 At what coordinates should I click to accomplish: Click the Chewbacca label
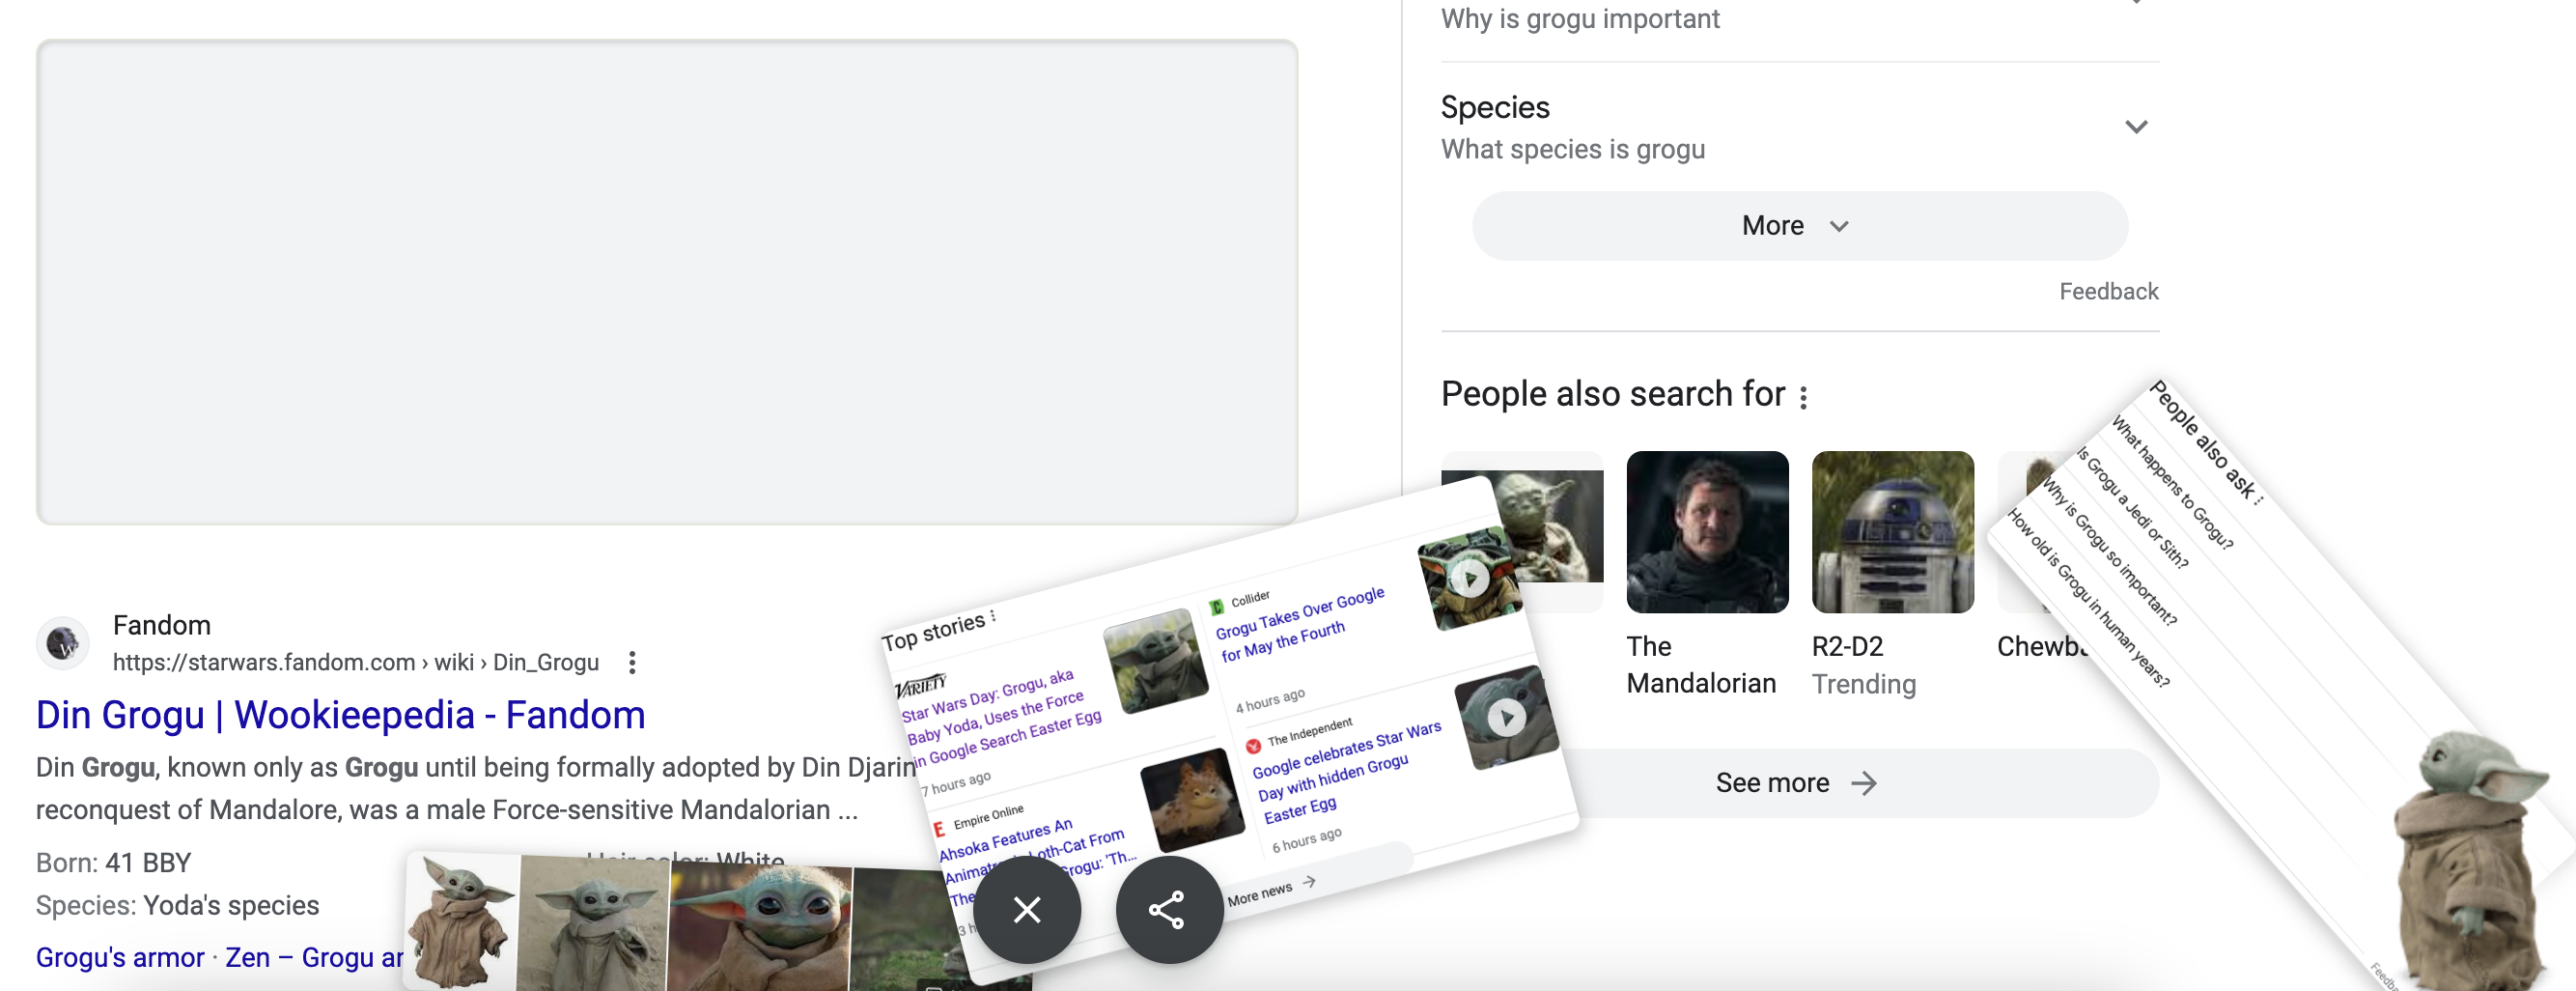click(x=2043, y=646)
